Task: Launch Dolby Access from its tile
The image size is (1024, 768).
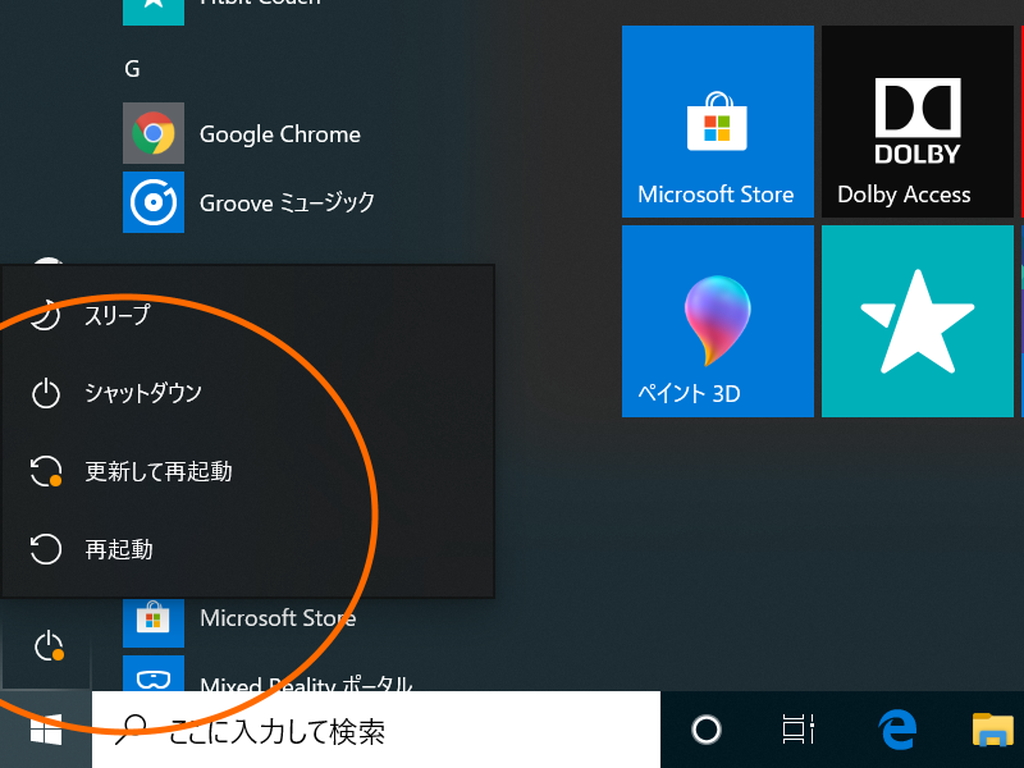Action: 915,120
